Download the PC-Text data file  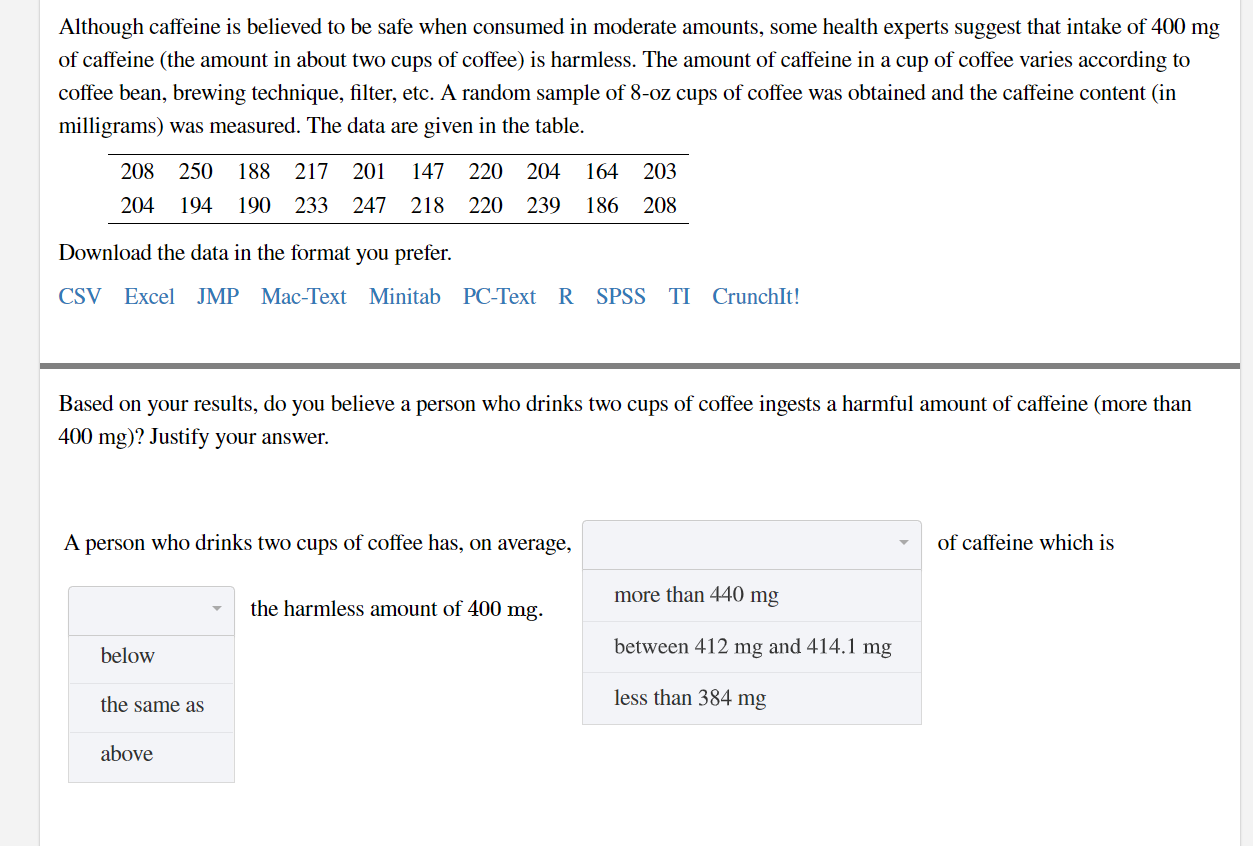pos(498,296)
